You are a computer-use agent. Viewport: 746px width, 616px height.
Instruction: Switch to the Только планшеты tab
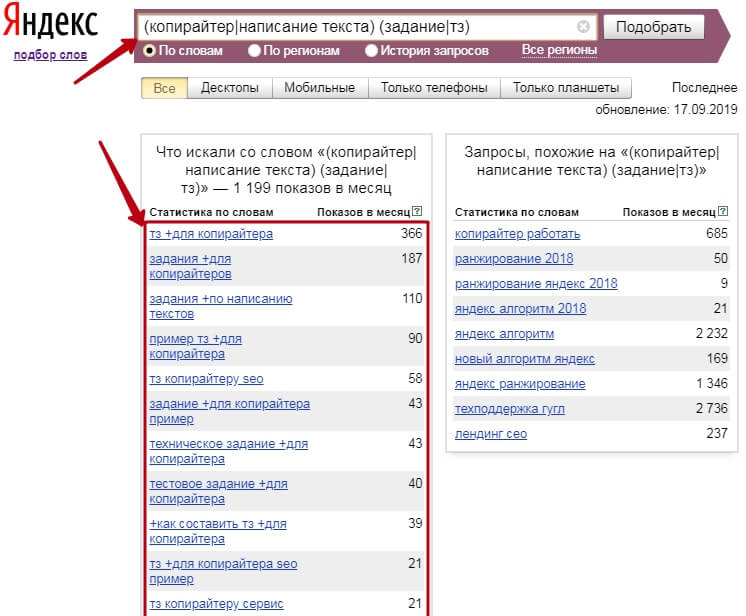pos(566,88)
